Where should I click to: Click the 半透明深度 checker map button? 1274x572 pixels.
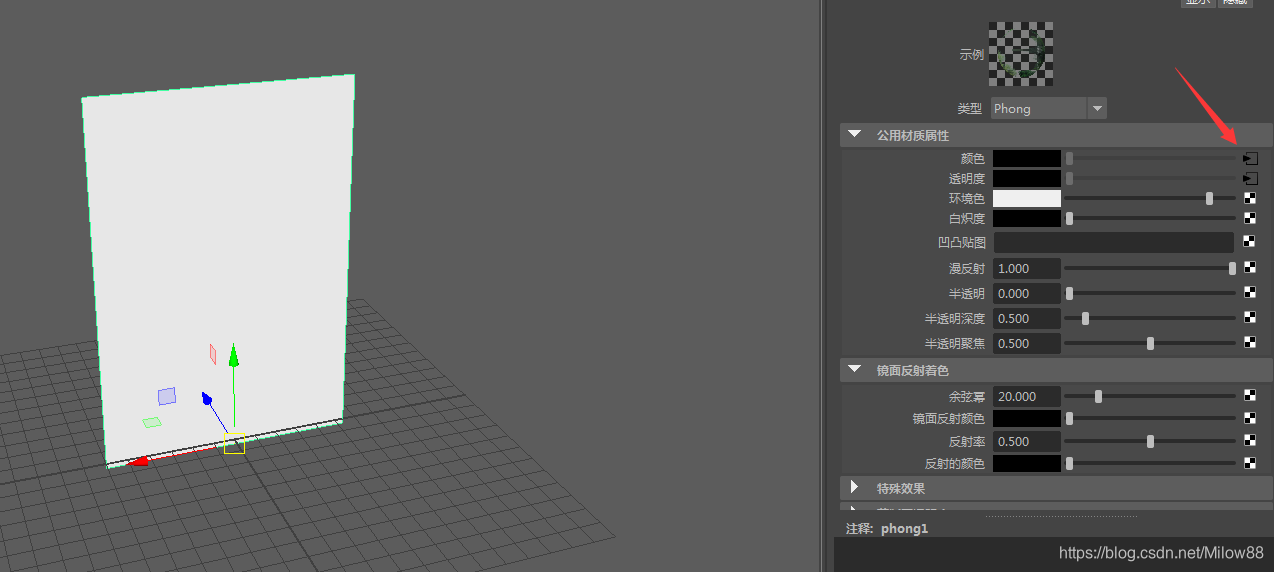(1250, 318)
